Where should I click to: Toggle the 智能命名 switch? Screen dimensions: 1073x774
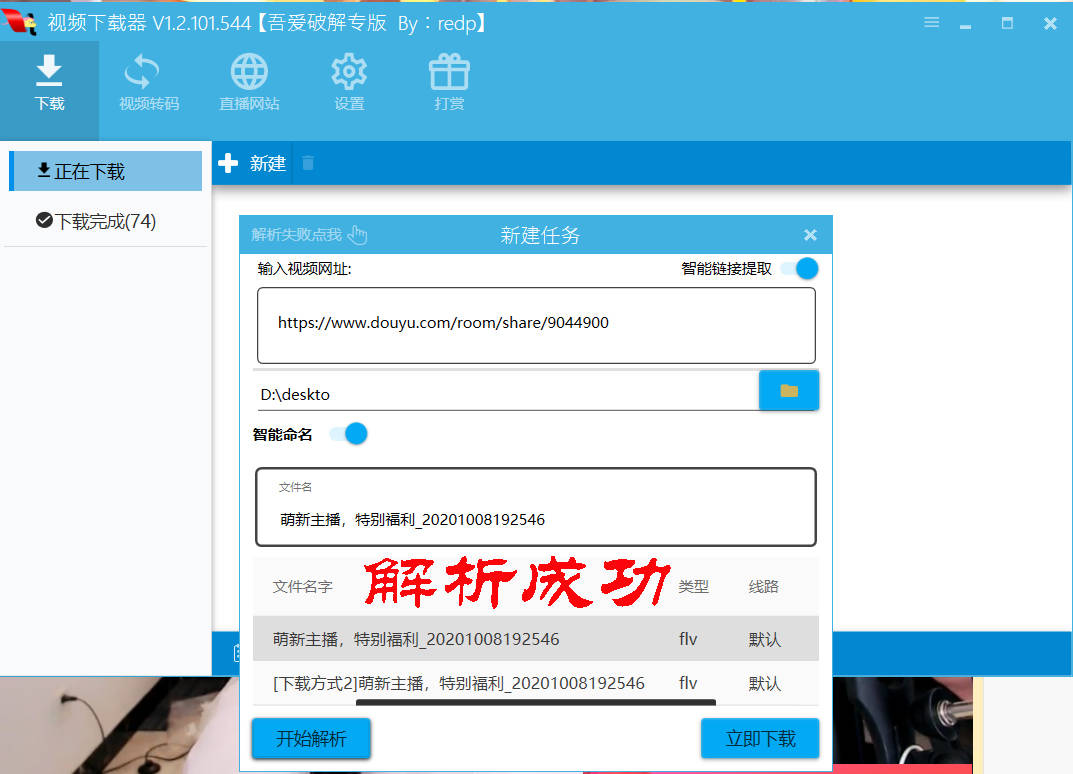coord(348,434)
